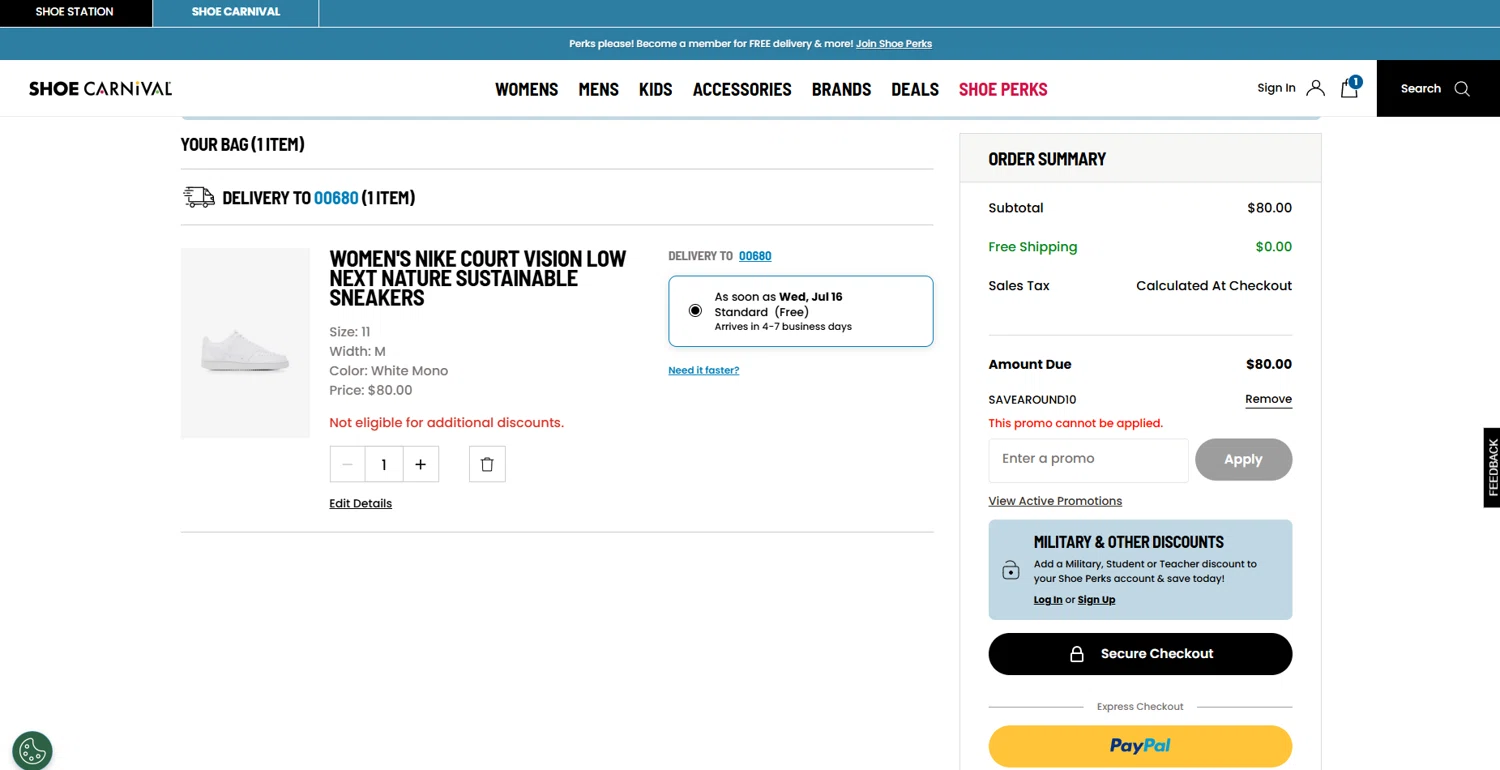
Task: Click the Nike Court Vision product title
Action: pyautogui.click(x=478, y=278)
